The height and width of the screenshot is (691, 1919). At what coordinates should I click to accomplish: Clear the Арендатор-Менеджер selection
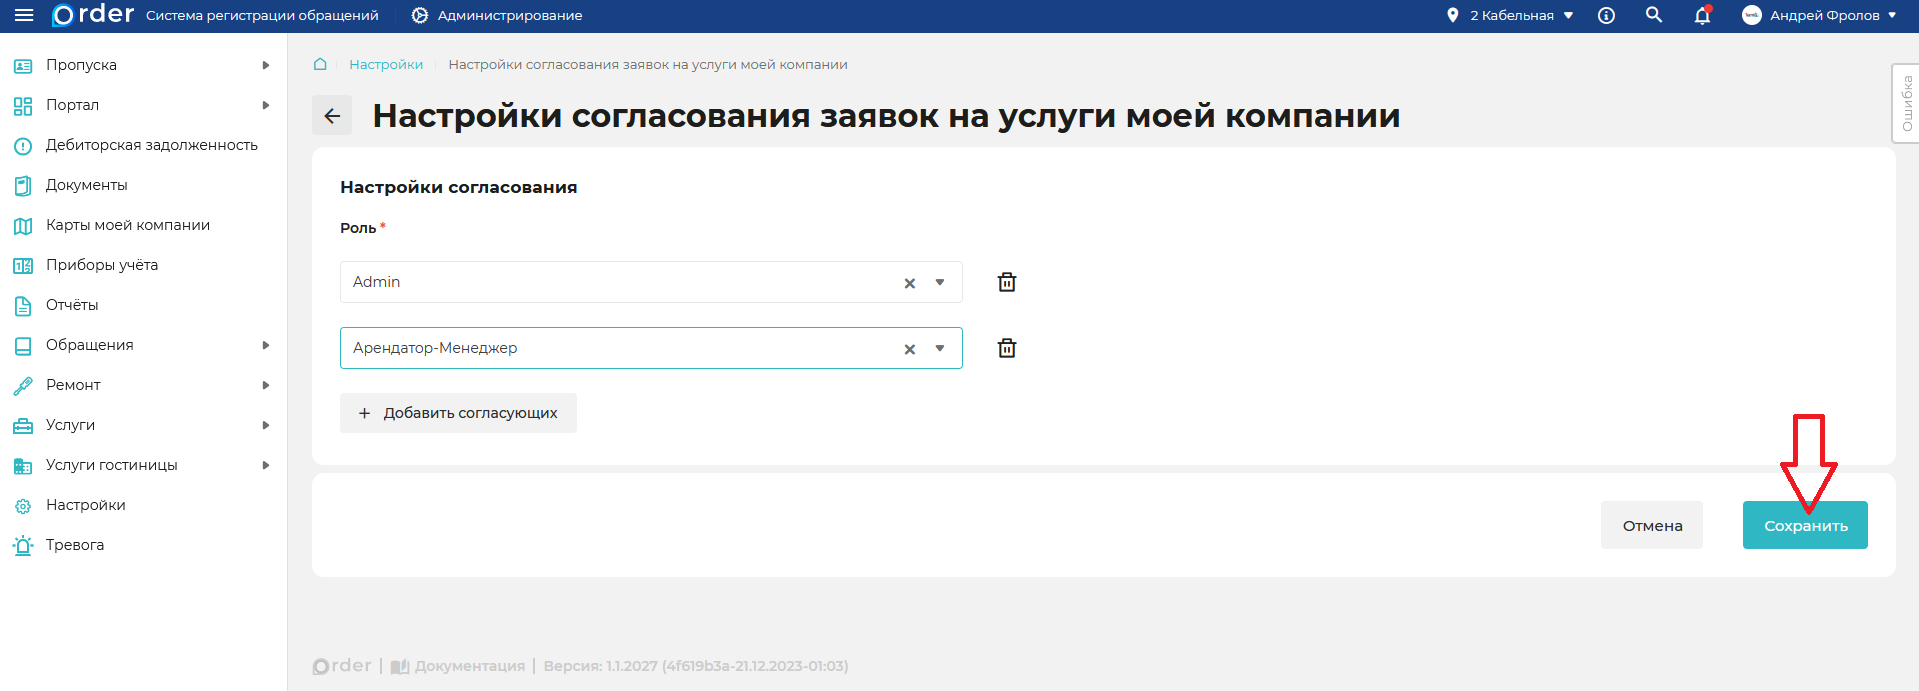click(910, 349)
